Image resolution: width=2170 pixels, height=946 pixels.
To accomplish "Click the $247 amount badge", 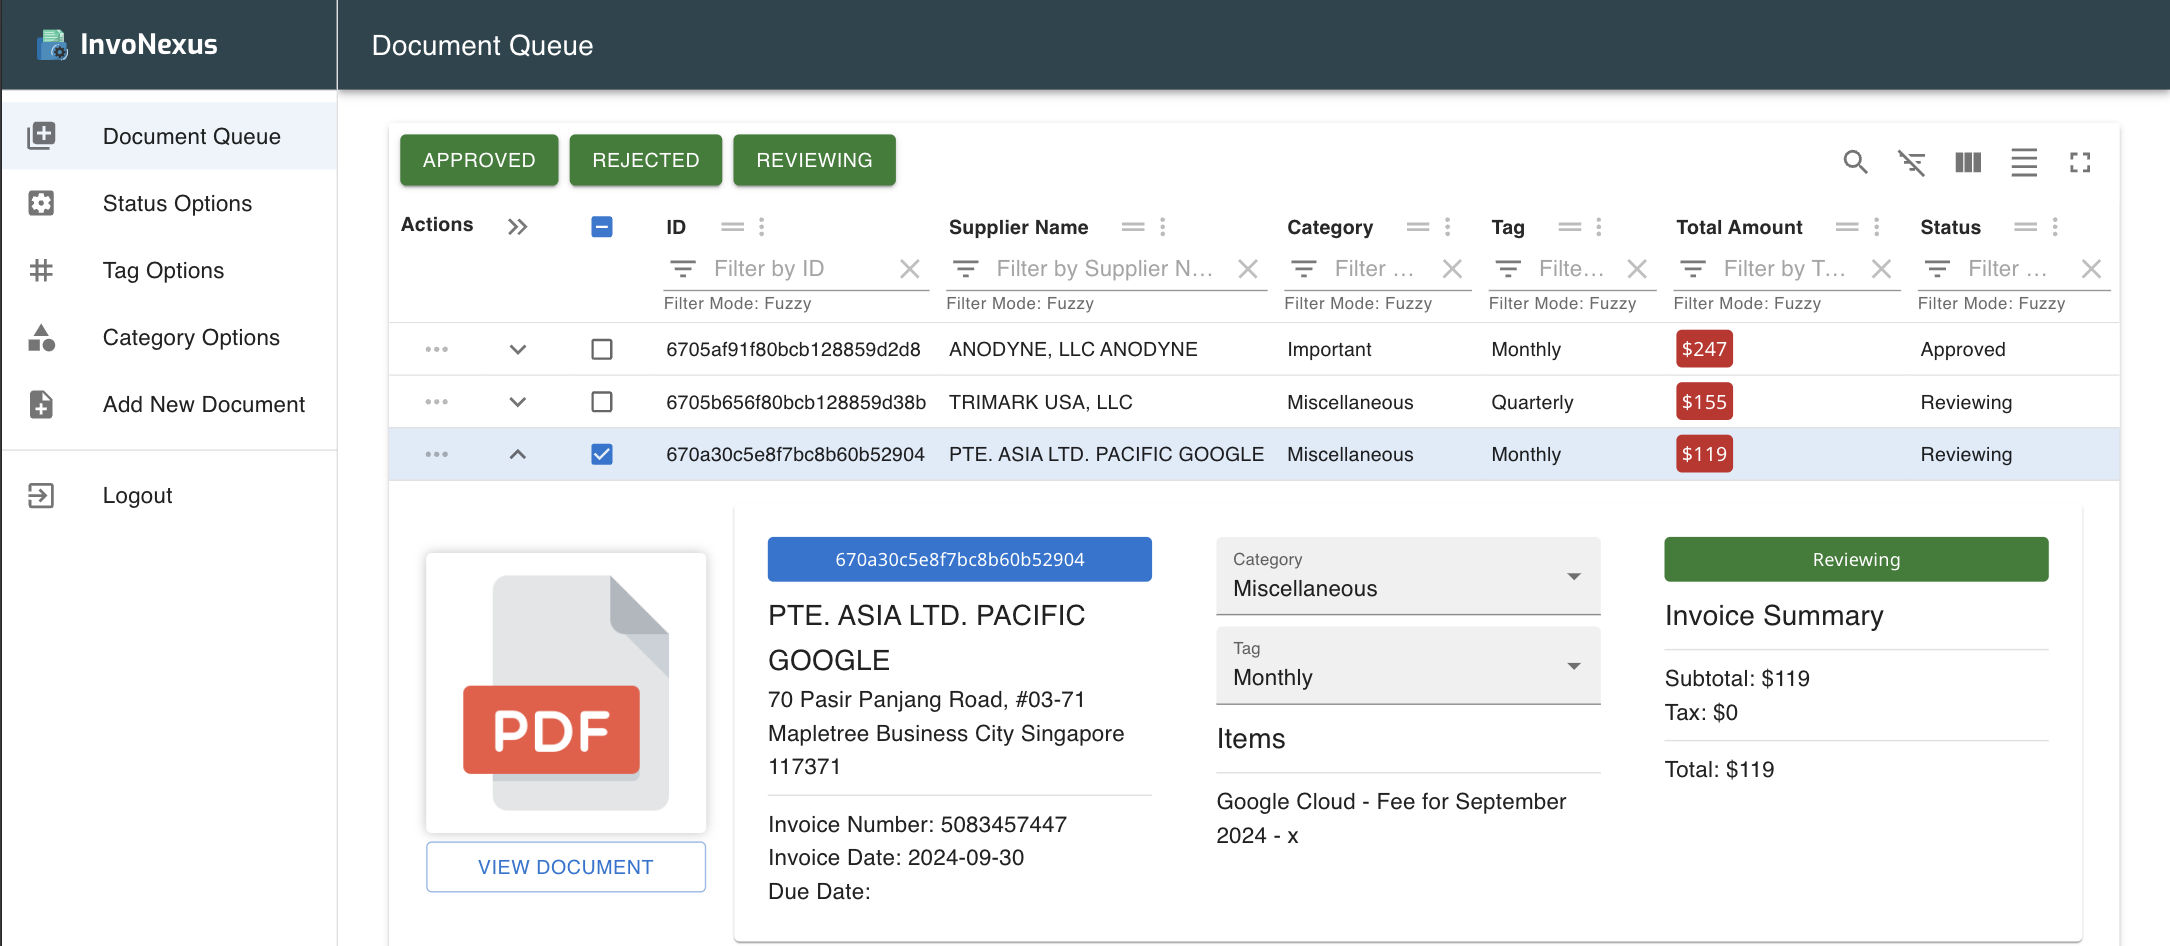I will coord(1704,349).
